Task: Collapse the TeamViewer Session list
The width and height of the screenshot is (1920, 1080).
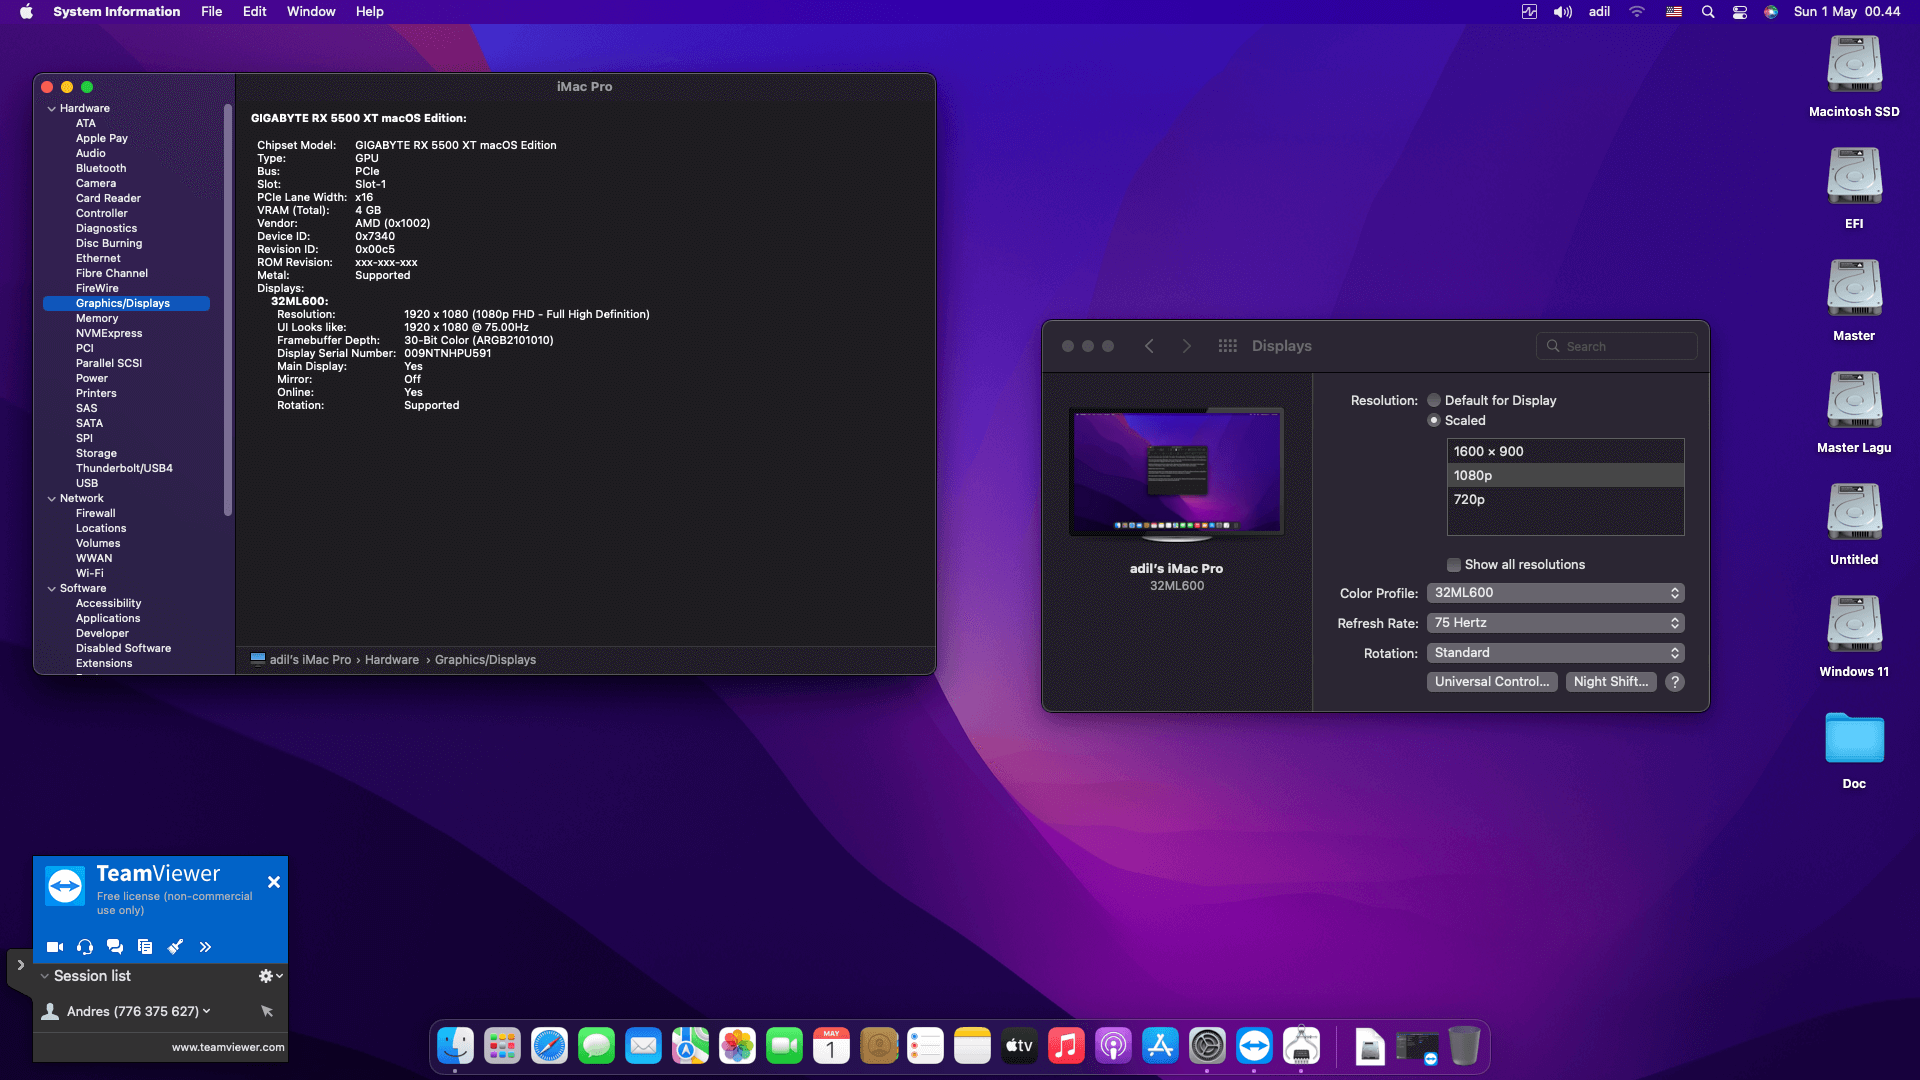Action: point(45,976)
